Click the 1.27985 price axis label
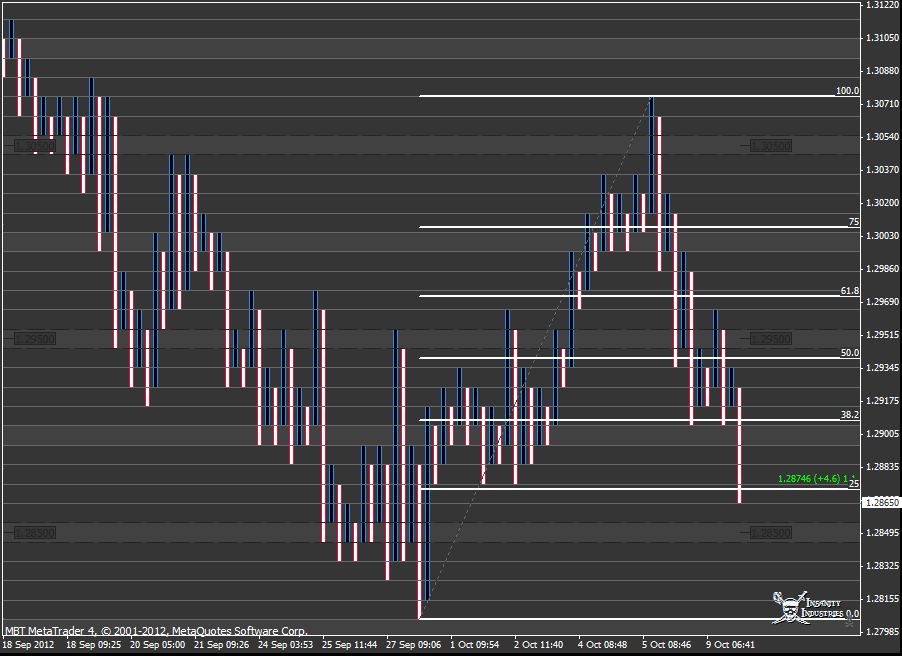The image size is (902, 656). click(x=882, y=631)
